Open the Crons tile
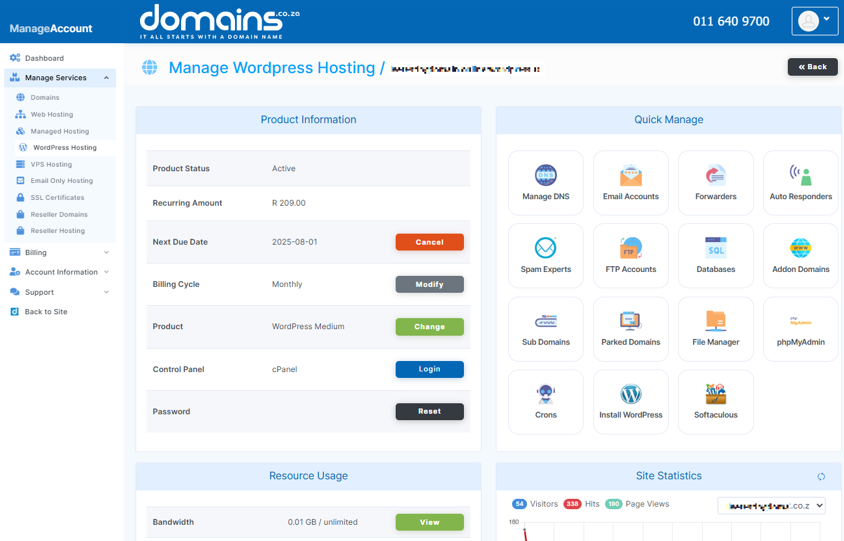 [545, 402]
